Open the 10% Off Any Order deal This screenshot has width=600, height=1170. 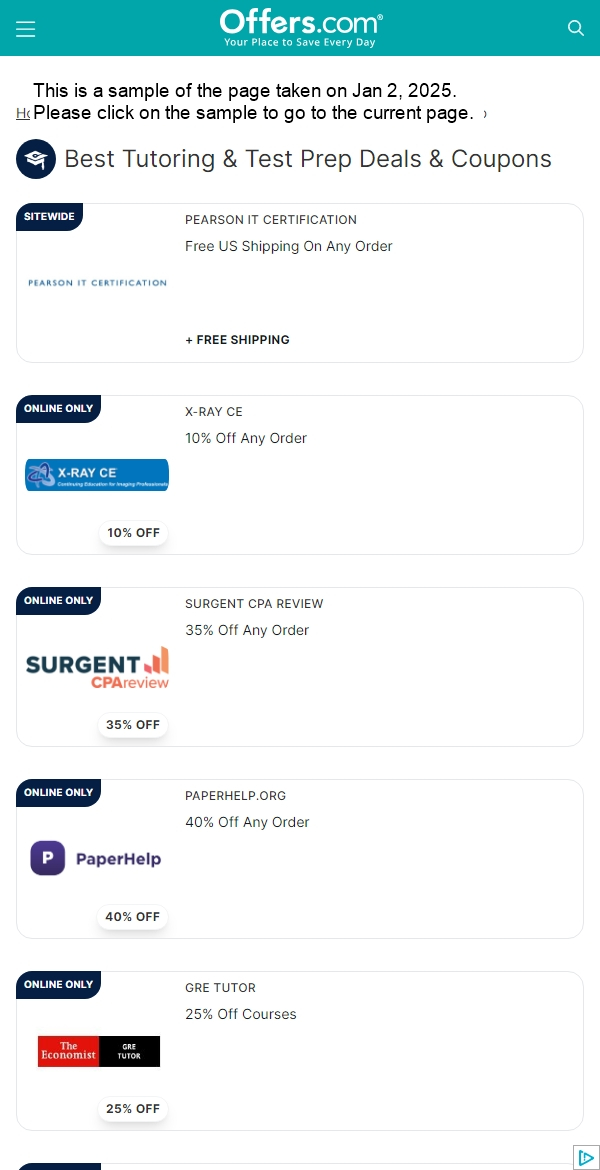coord(246,438)
